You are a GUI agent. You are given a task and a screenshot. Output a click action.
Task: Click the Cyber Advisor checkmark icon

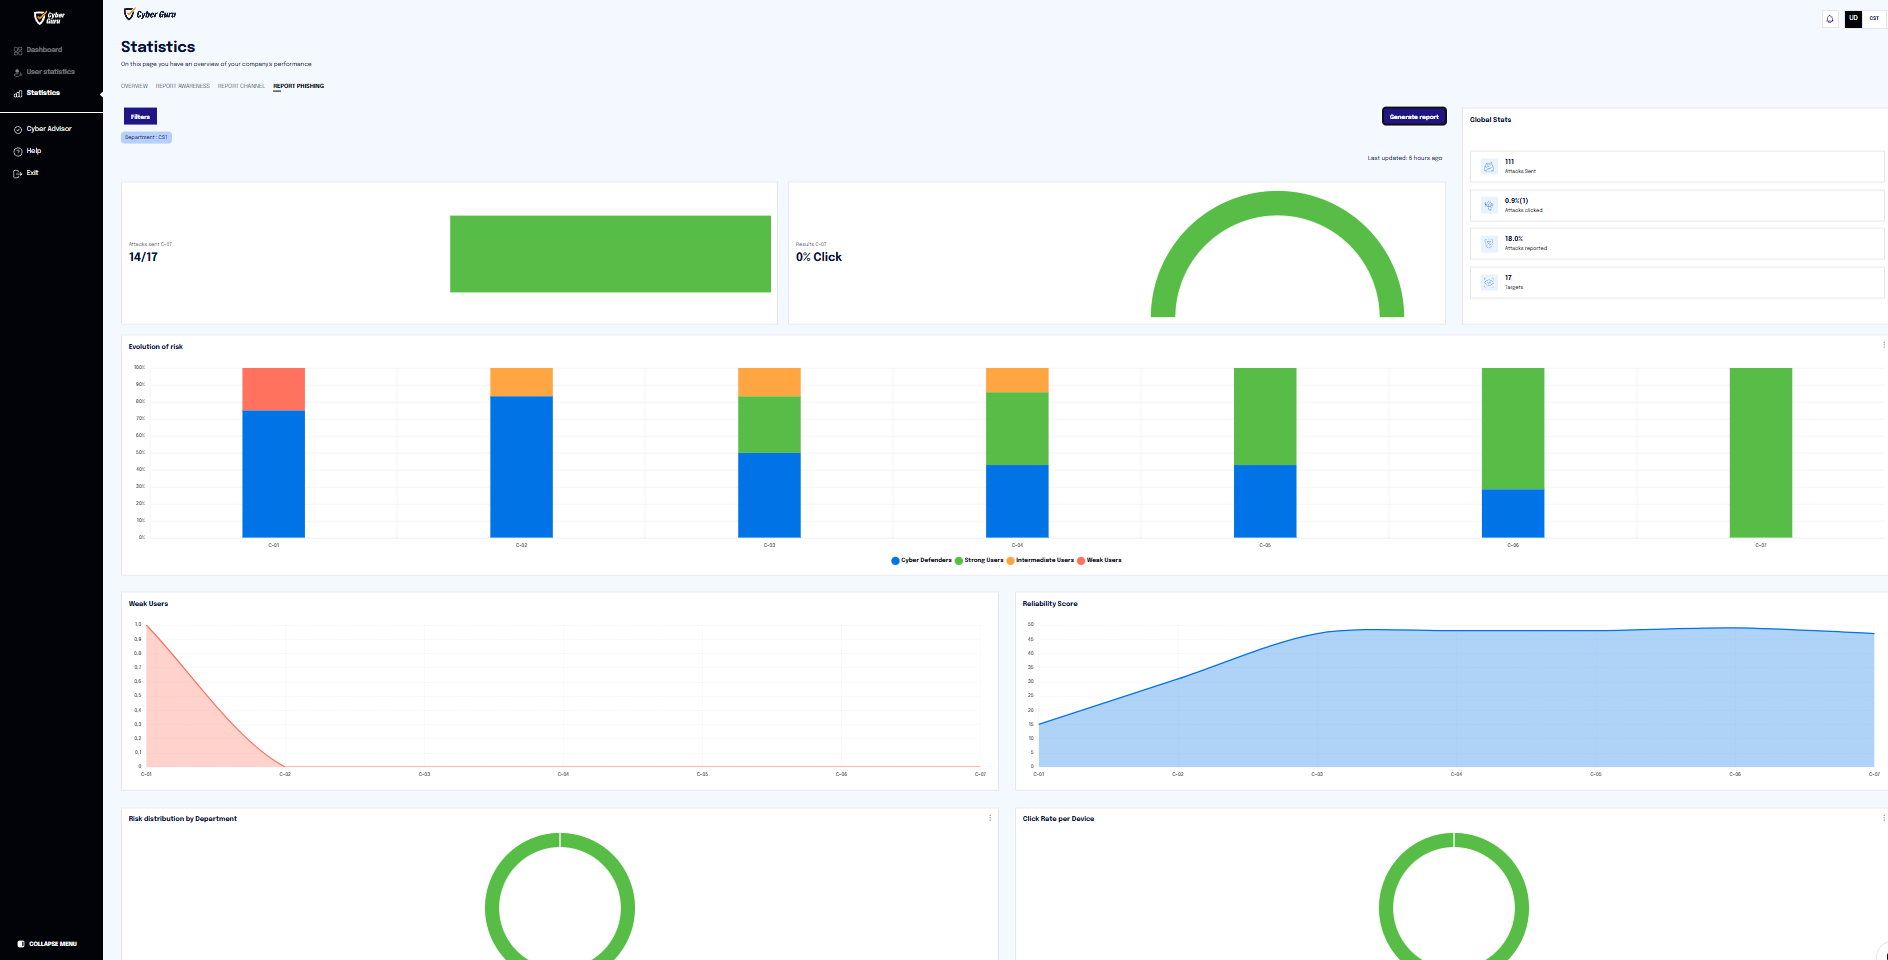tap(18, 129)
